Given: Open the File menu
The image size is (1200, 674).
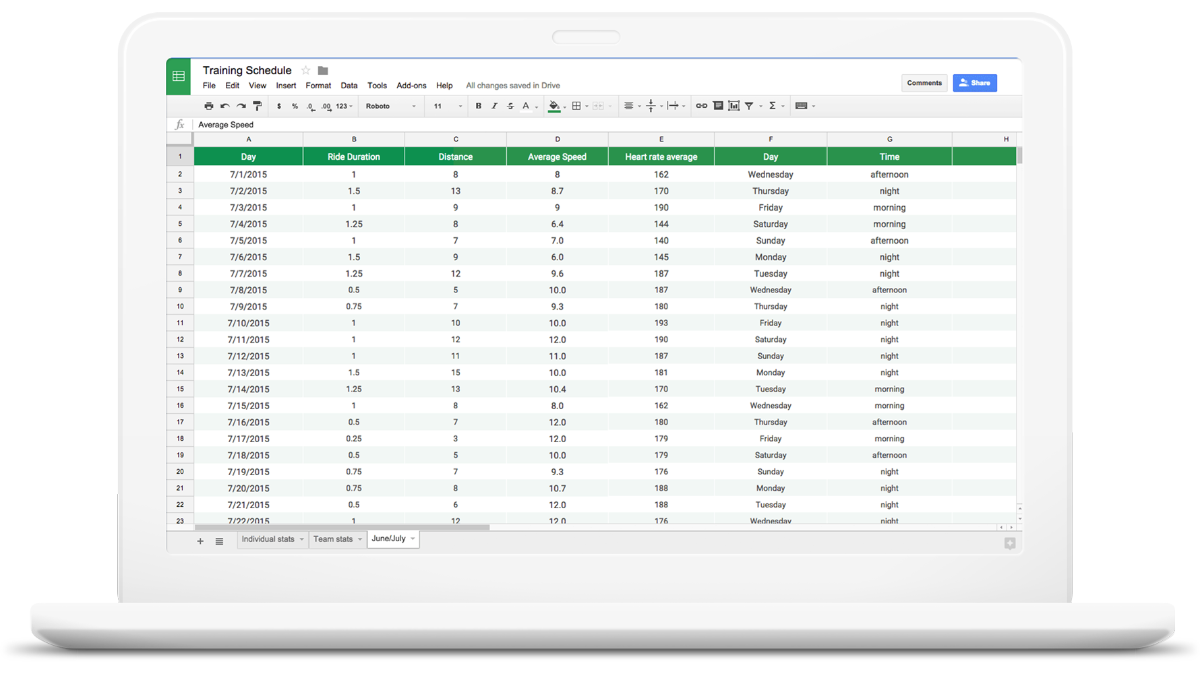Looking at the screenshot, I should click(x=209, y=86).
